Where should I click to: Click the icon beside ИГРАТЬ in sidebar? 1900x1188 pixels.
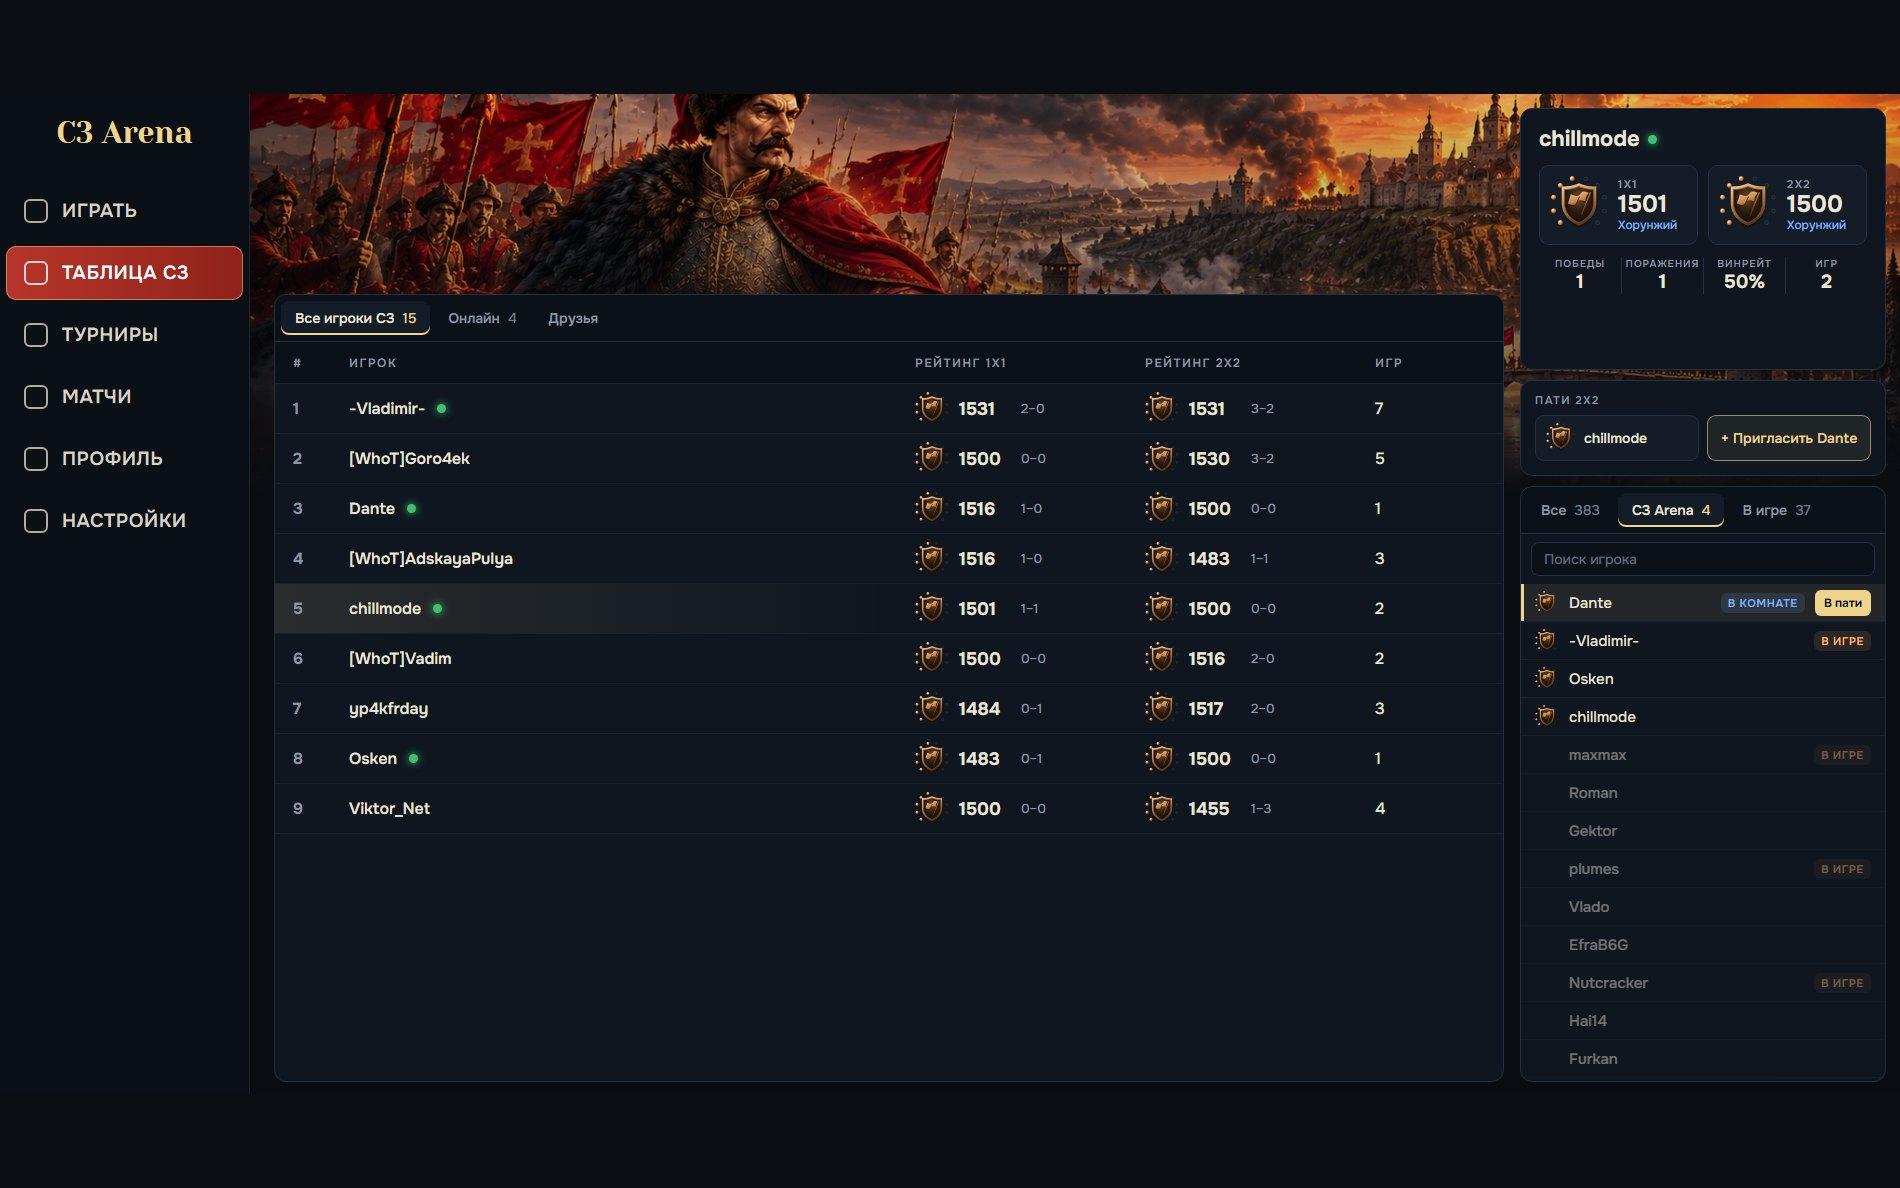[36, 211]
